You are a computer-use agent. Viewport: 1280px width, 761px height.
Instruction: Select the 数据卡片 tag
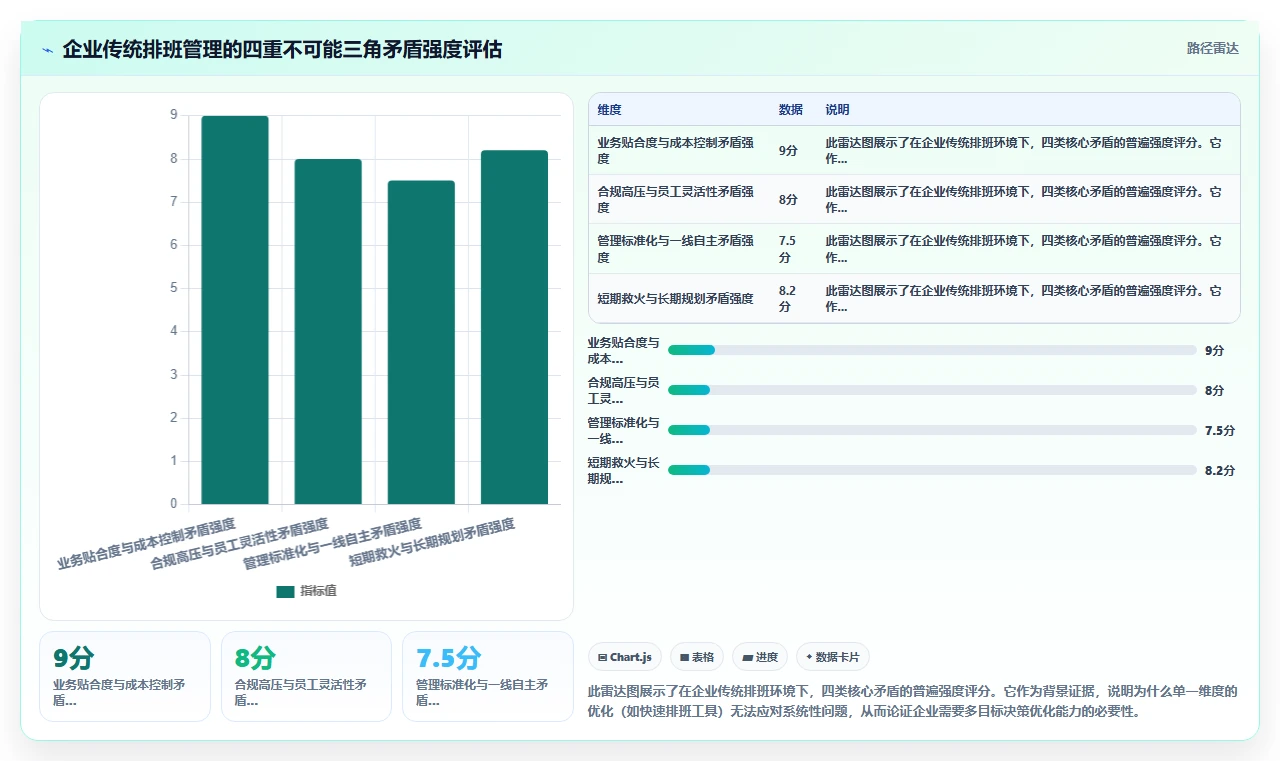point(833,657)
